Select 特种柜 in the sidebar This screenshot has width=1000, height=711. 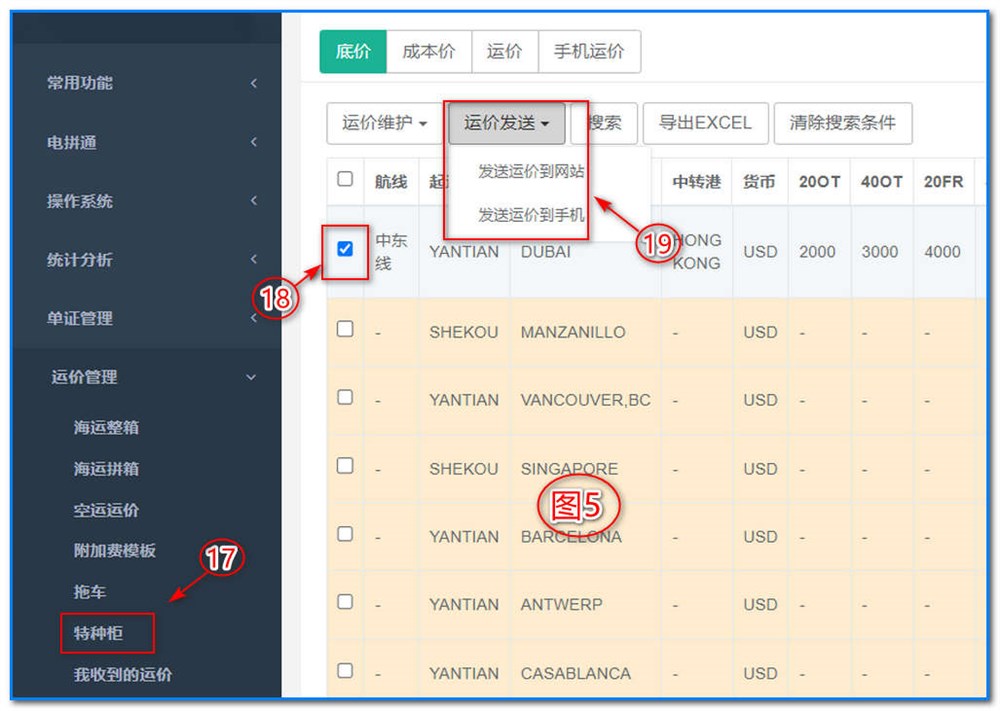point(107,633)
